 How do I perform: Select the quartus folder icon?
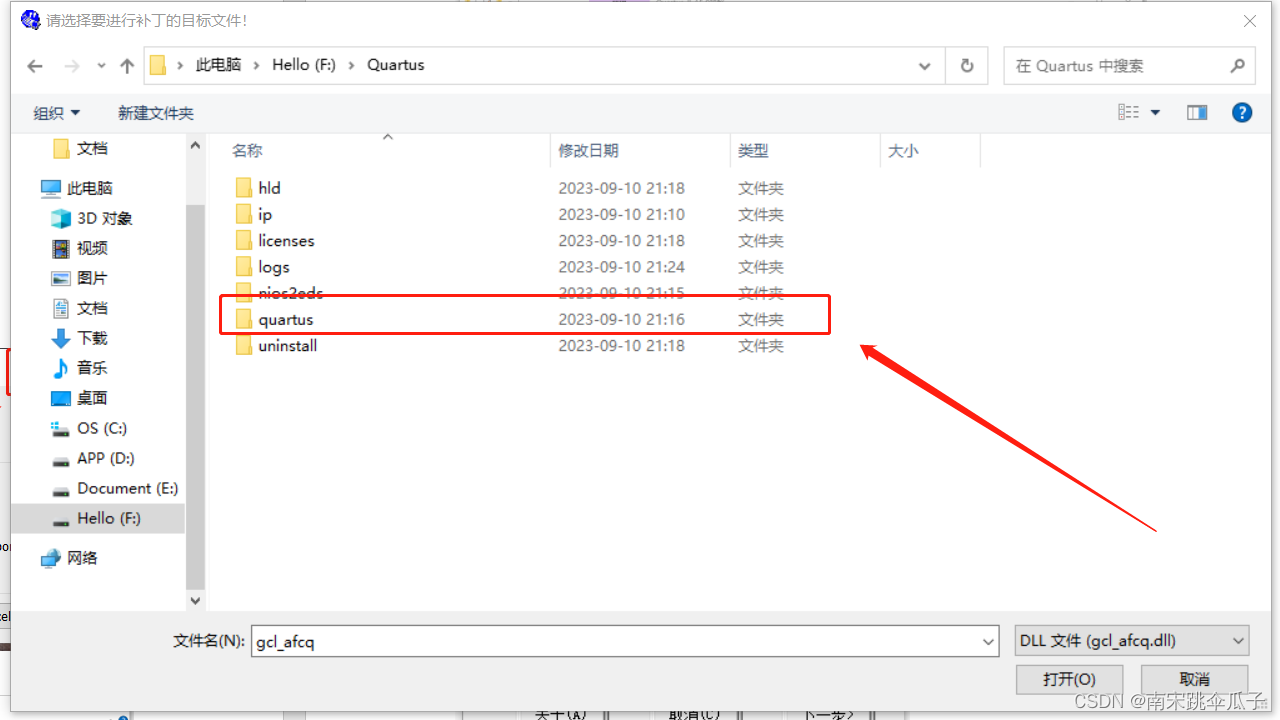[x=243, y=319]
